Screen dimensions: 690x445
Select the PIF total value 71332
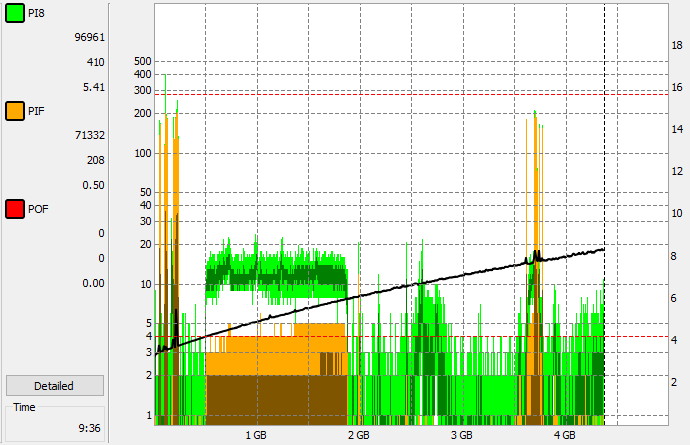click(x=90, y=135)
